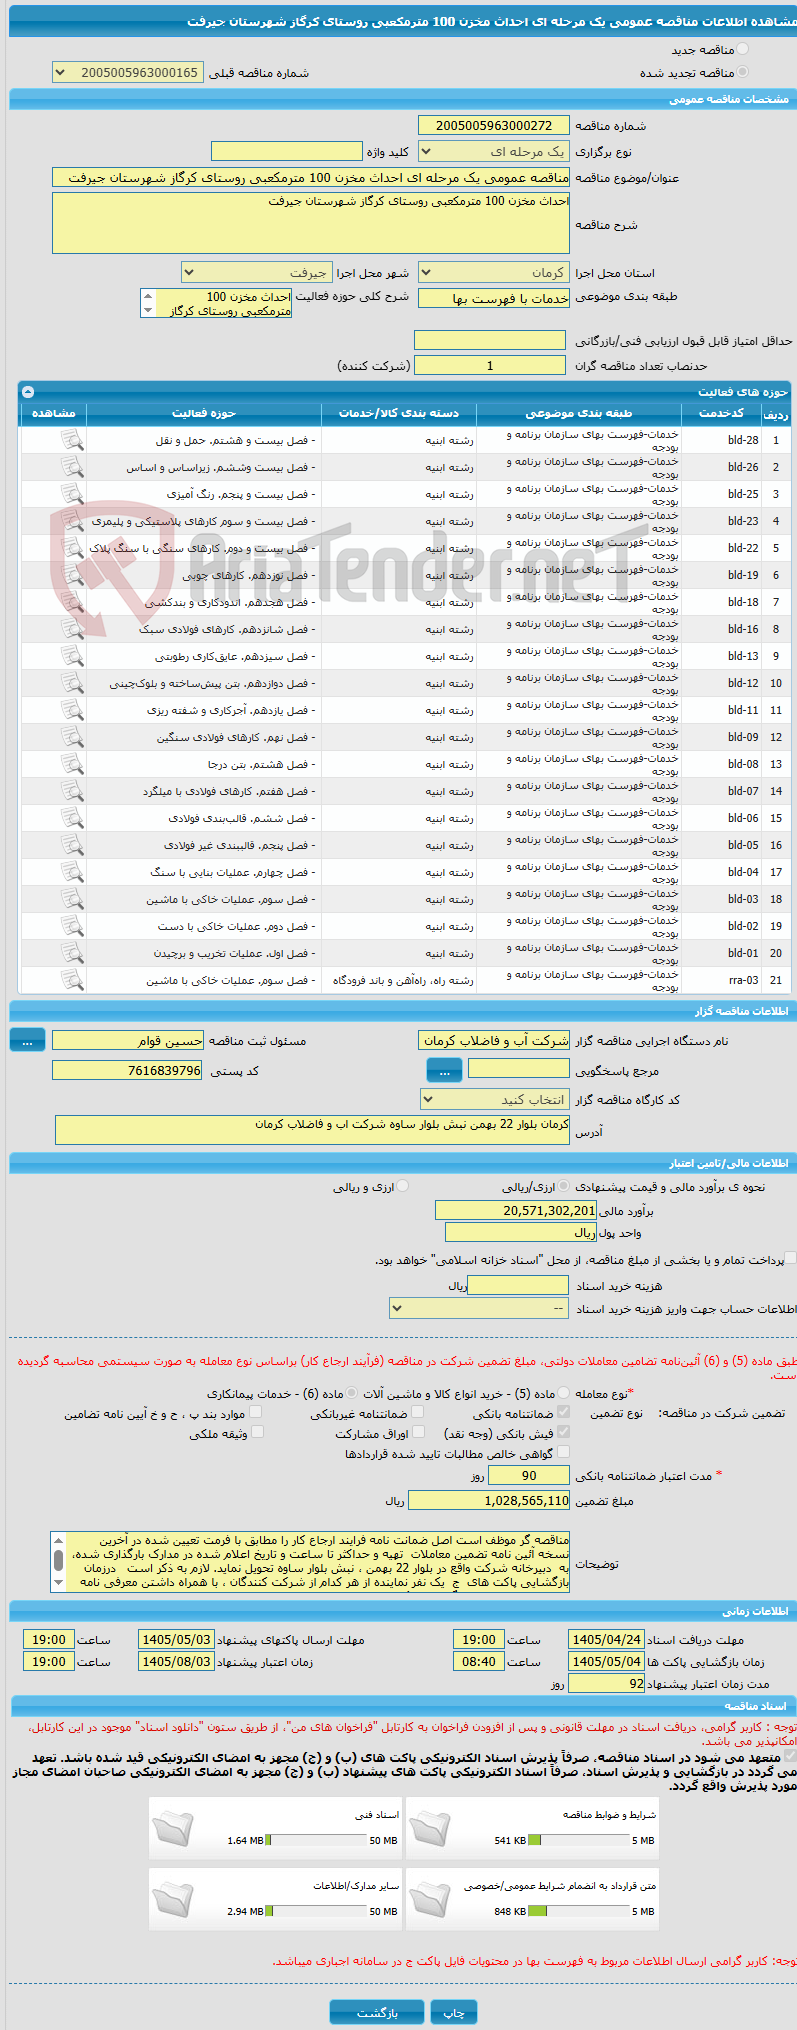The image size is (797, 2030).
Task: Open the شرایط و ضوابط مناقصه folder icon
Action: coord(430,1827)
